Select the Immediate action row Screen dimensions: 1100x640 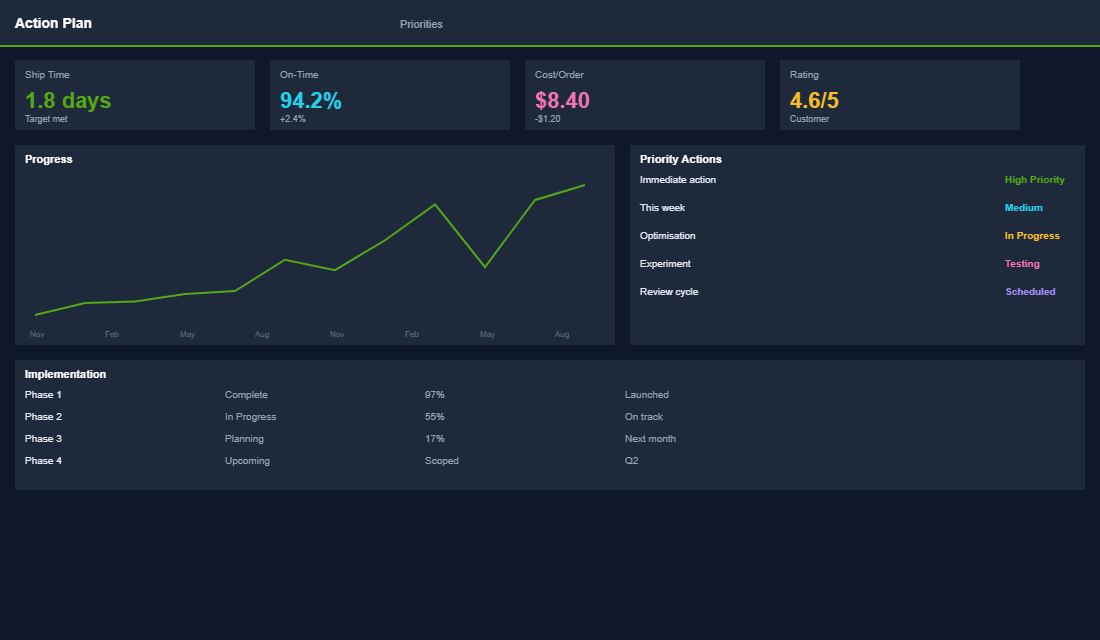coord(678,179)
